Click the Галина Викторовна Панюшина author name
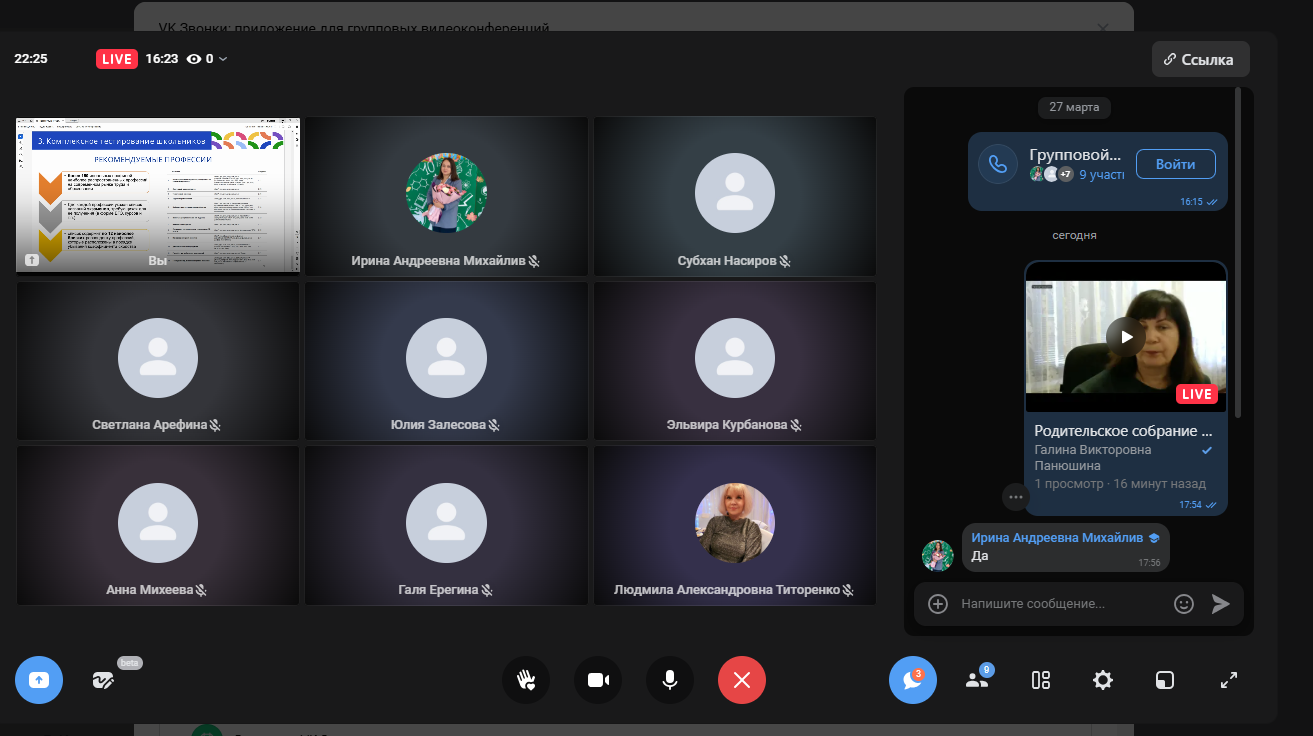 [x=1092, y=457]
